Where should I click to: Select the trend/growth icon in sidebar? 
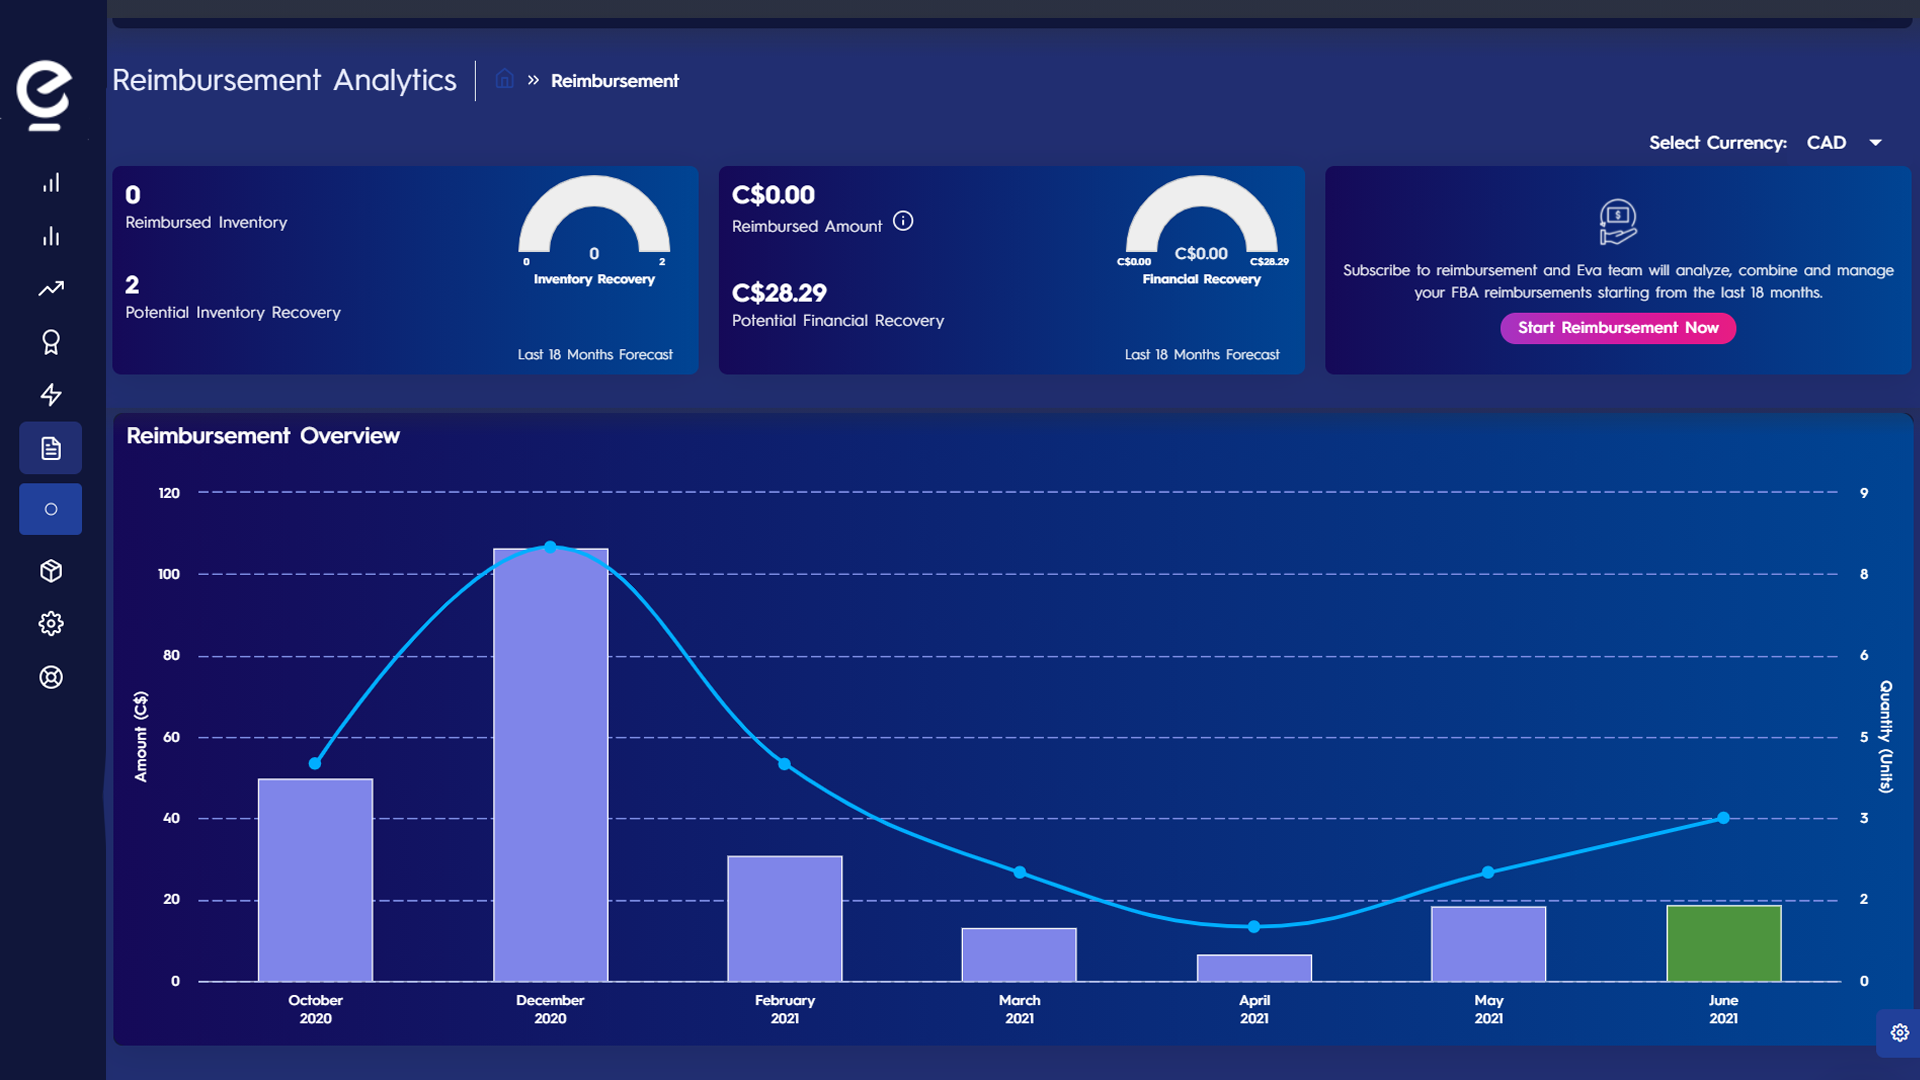(x=51, y=287)
